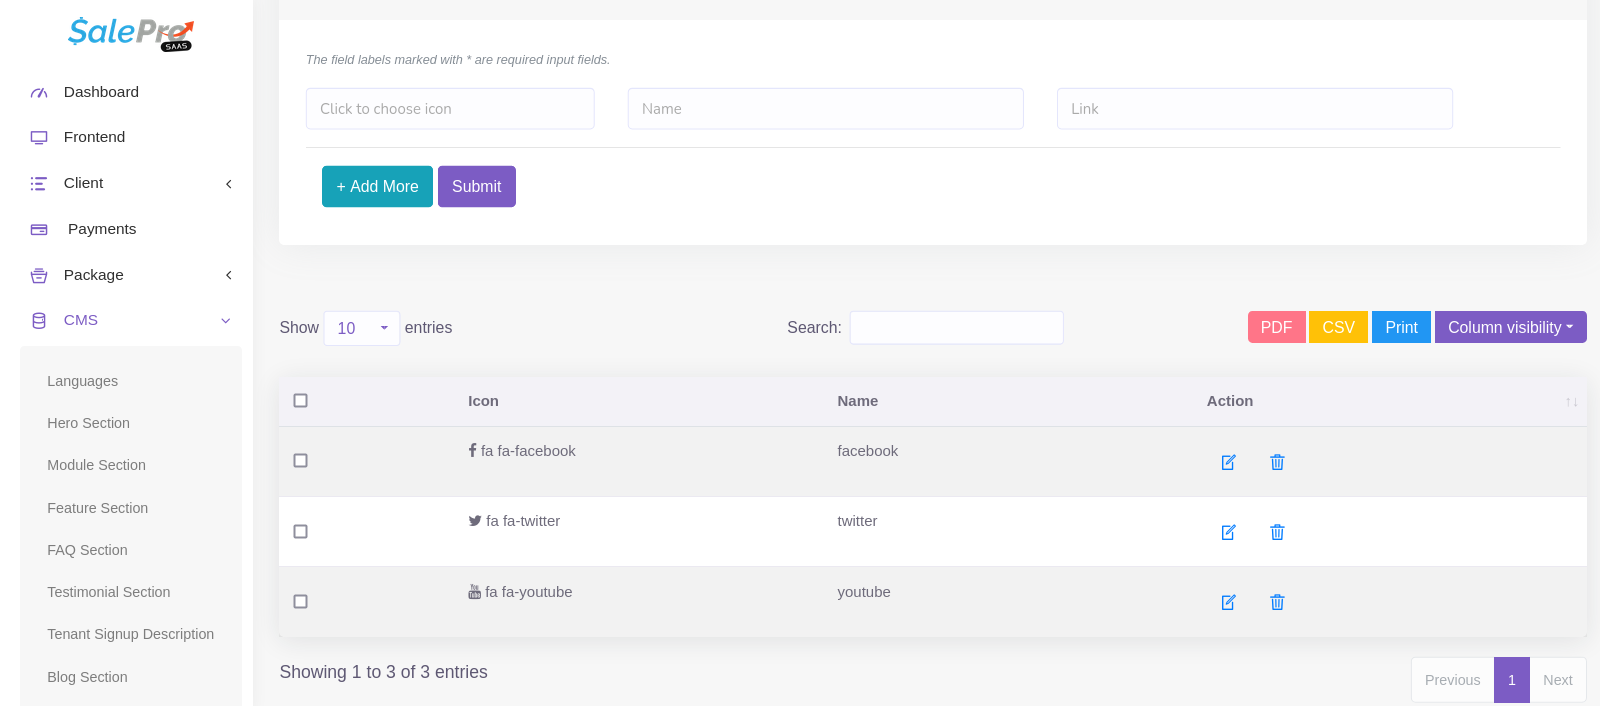This screenshot has width=1600, height=706.
Task: Click the edit icon for facebook row
Action: click(x=1228, y=462)
